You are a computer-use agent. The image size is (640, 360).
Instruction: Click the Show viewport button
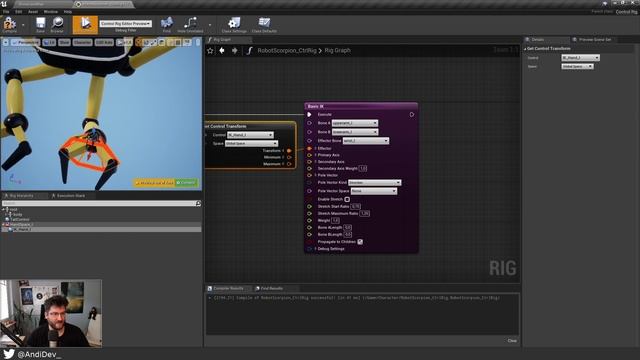(64, 42)
